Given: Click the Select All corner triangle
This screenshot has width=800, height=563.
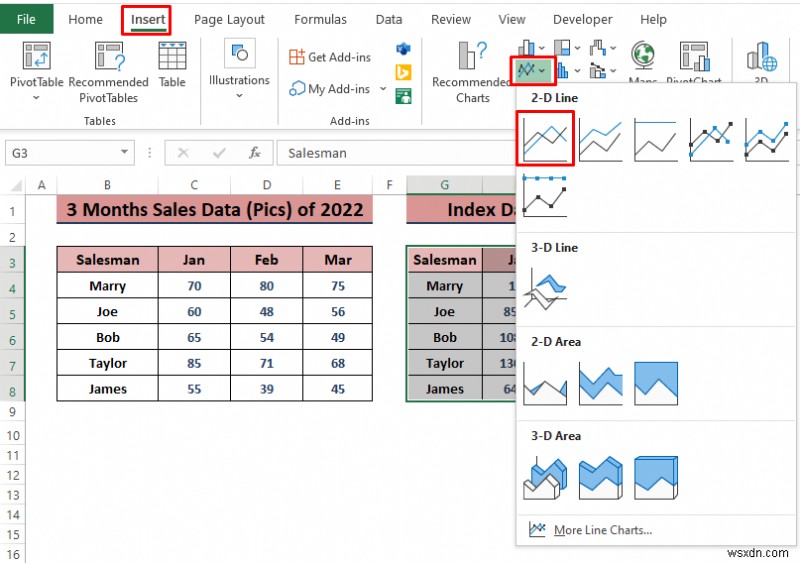Looking at the screenshot, I should point(15,185).
